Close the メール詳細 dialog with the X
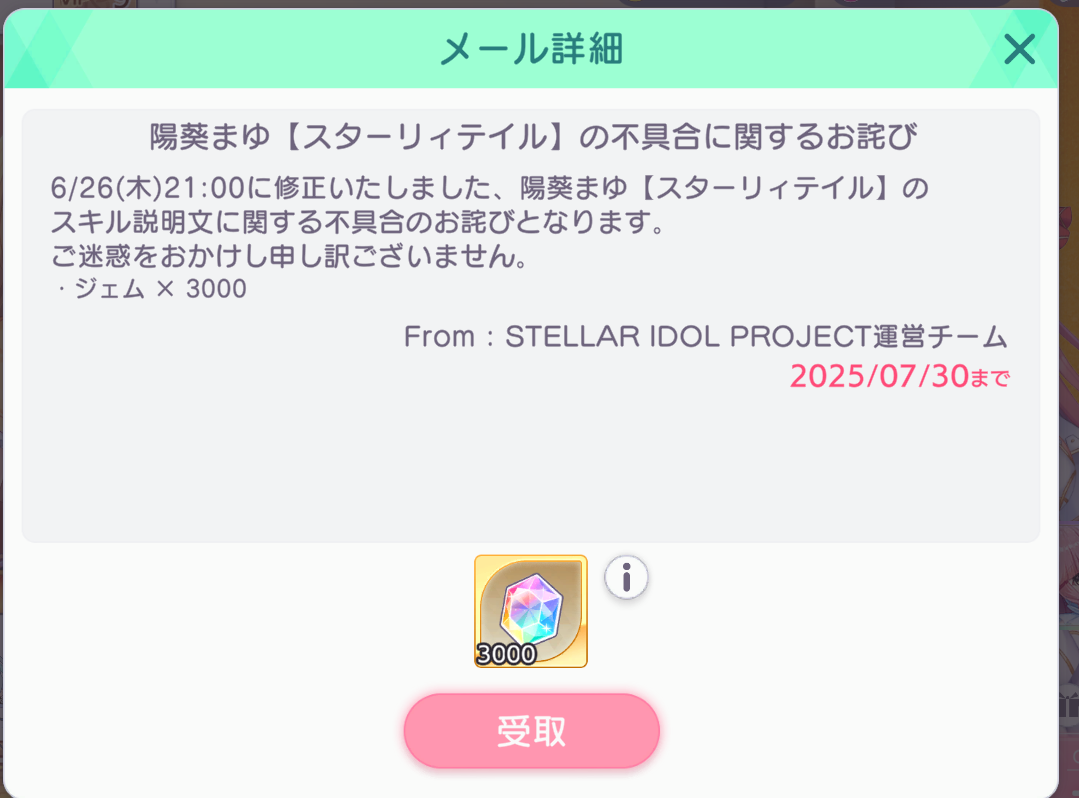Image resolution: width=1079 pixels, height=798 pixels. tap(1019, 50)
